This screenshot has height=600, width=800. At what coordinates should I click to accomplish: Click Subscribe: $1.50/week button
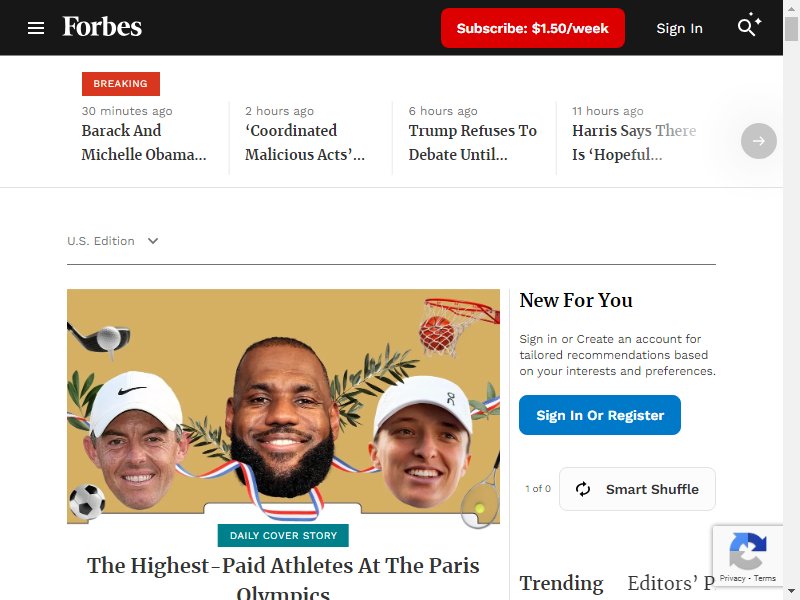pos(533,28)
